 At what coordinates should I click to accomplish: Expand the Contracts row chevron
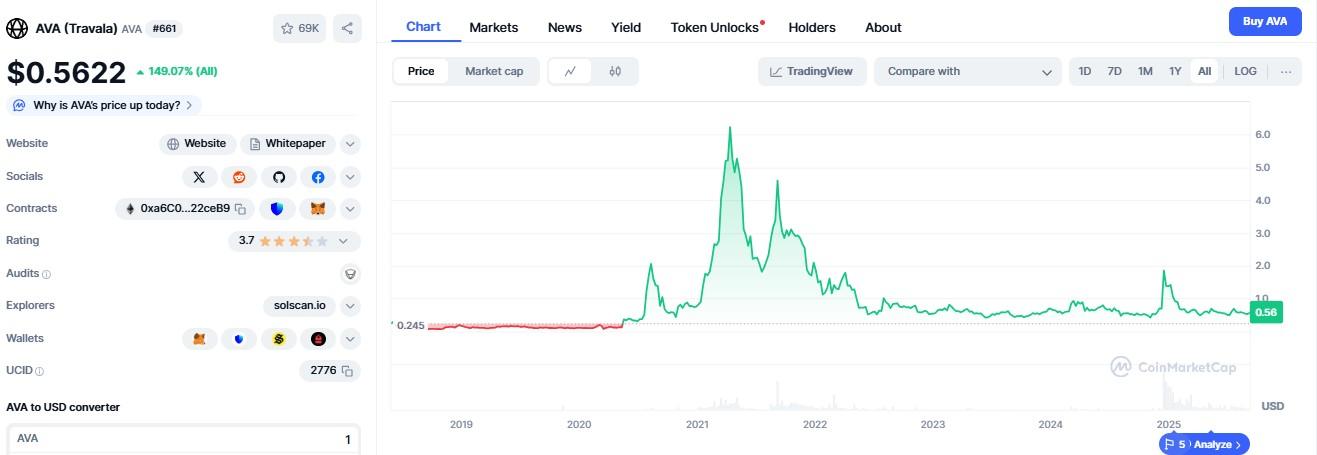350,209
